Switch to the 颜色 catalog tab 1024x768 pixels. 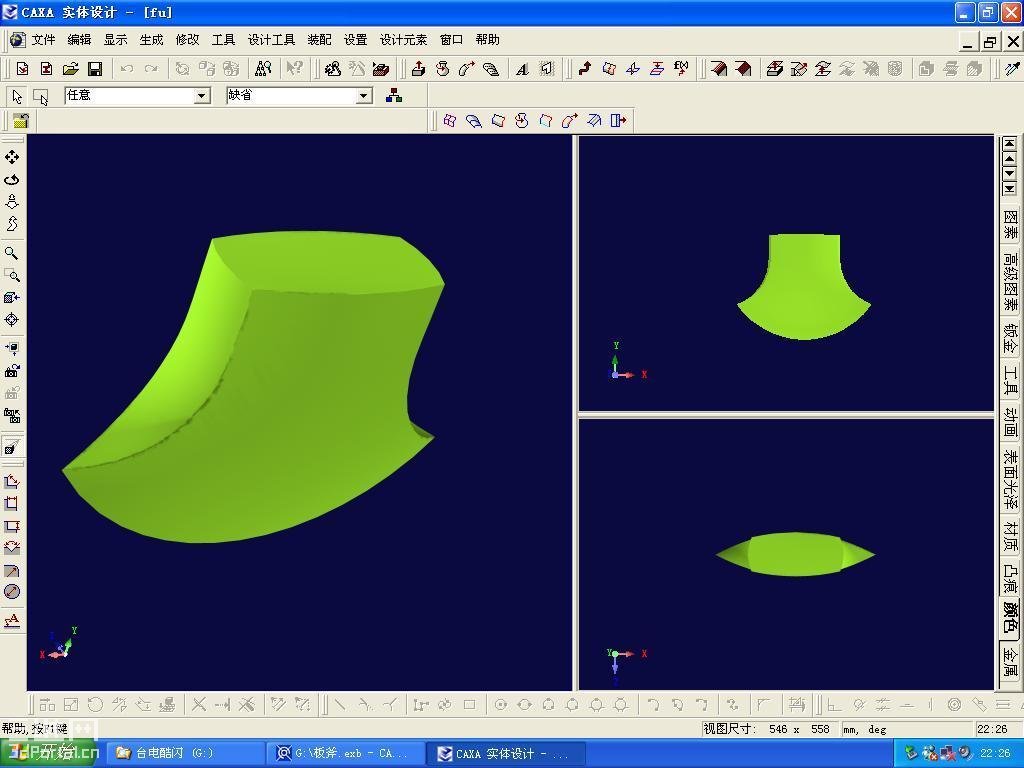(x=1010, y=617)
